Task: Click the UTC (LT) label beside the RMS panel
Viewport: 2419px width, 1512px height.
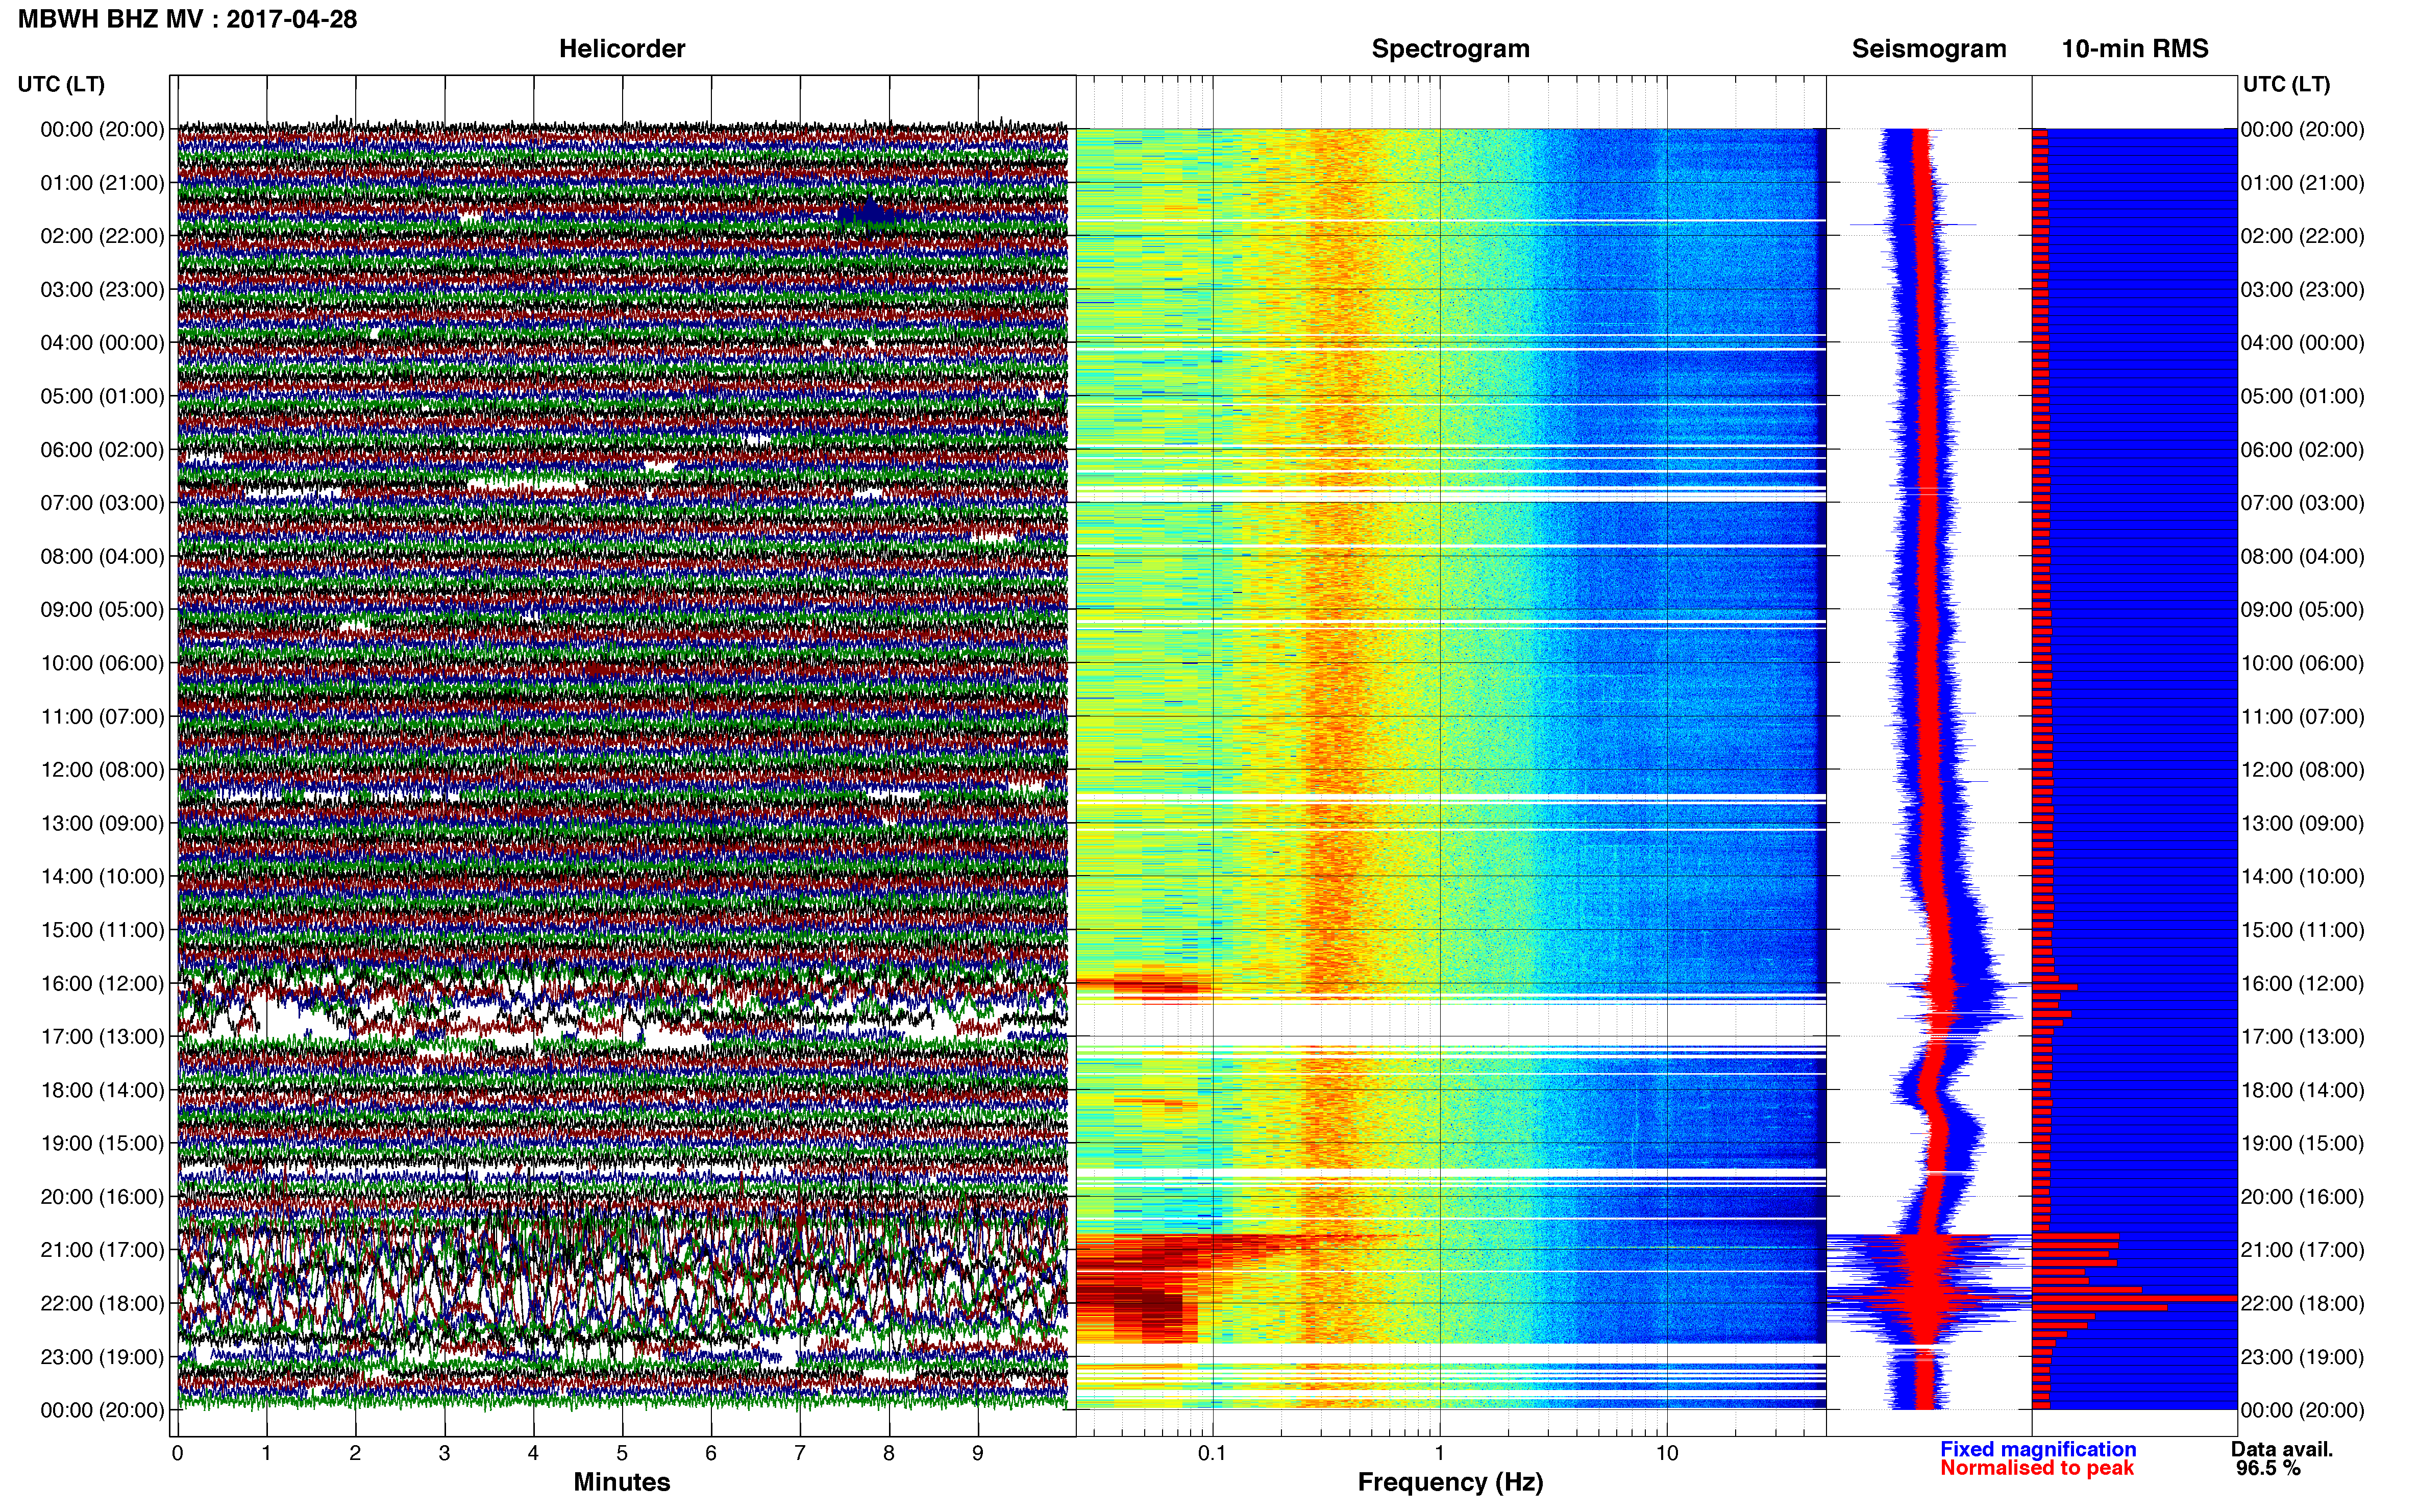Action: pos(2286,84)
